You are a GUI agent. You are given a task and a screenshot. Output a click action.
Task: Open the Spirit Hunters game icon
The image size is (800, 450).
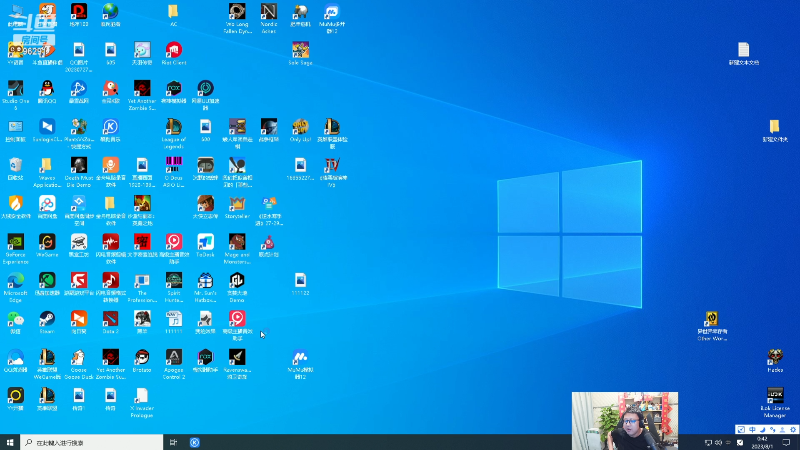point(173,287)
